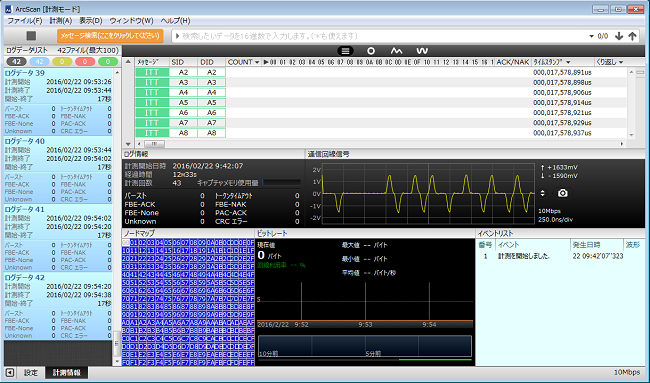Collapse the side panel using the bottom-left arrow icon

(x=10, y=373)
